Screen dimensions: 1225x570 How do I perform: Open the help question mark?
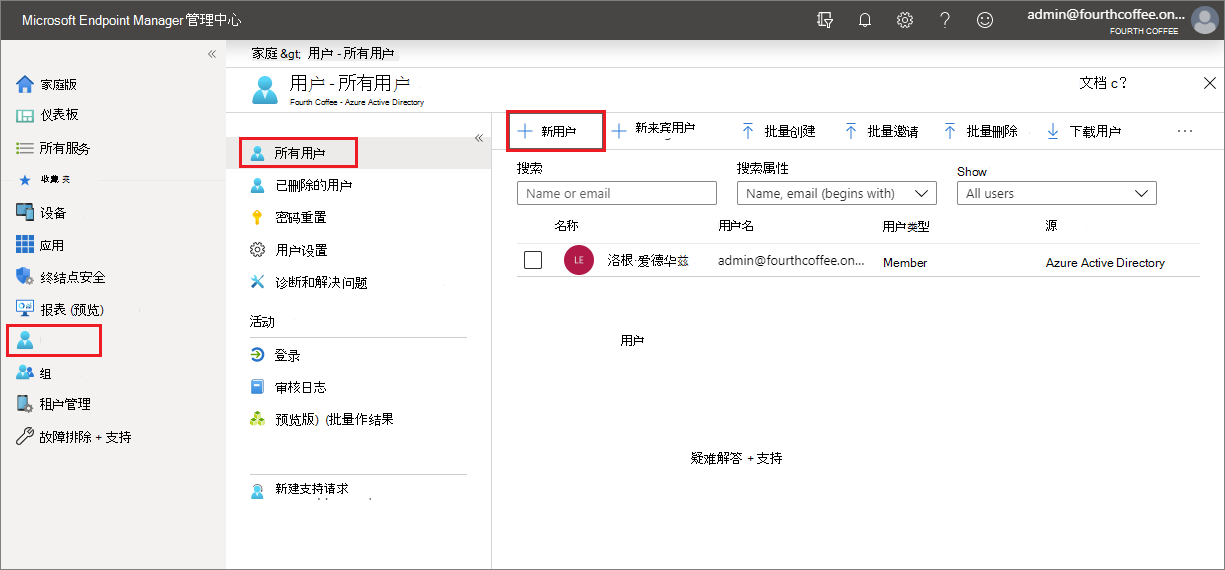pos(945,20)
